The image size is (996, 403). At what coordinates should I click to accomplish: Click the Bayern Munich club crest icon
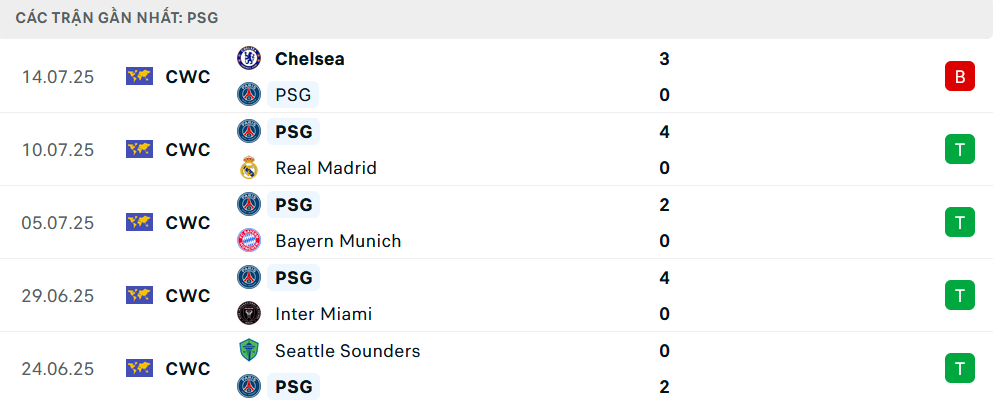click(x=248, y=241)
